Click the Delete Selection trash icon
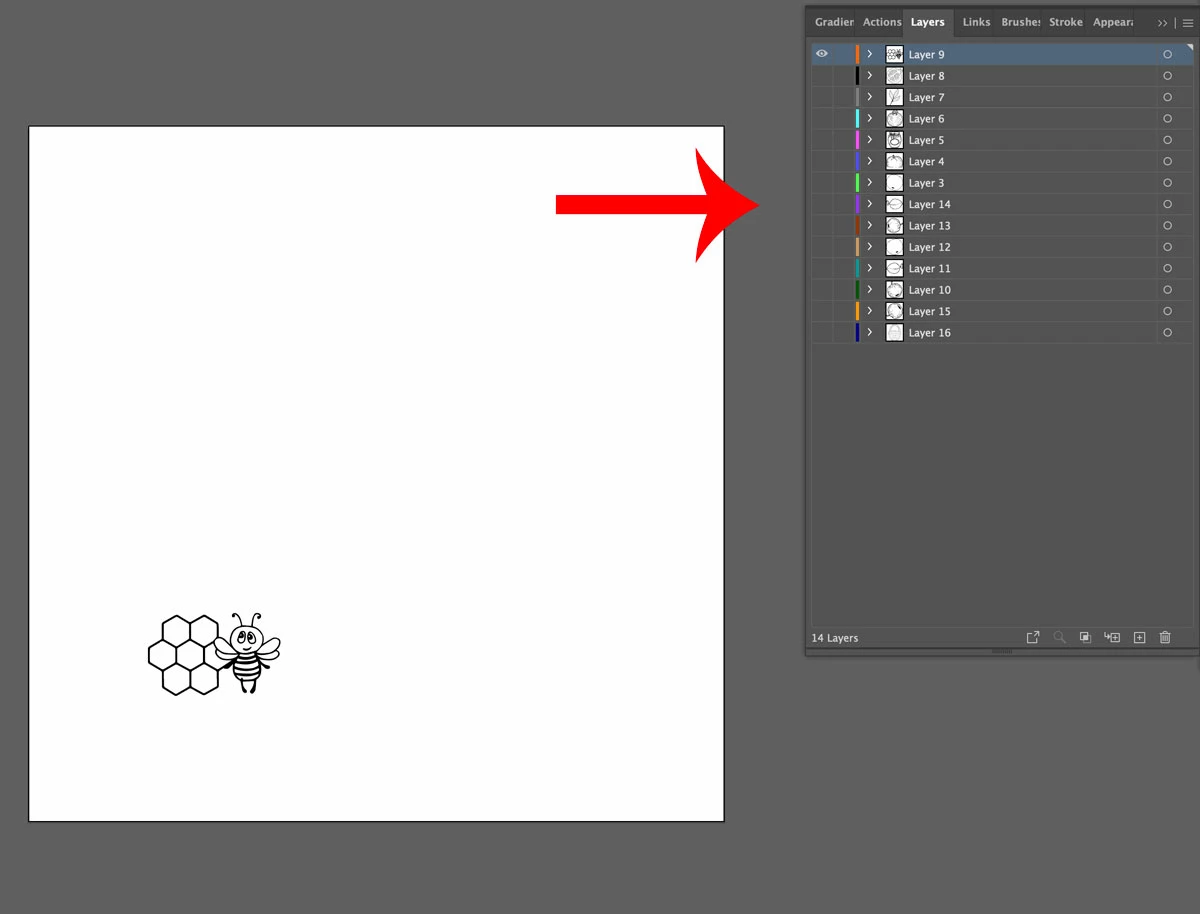The image size is (1200, 914). click(x=1165, y=638)
